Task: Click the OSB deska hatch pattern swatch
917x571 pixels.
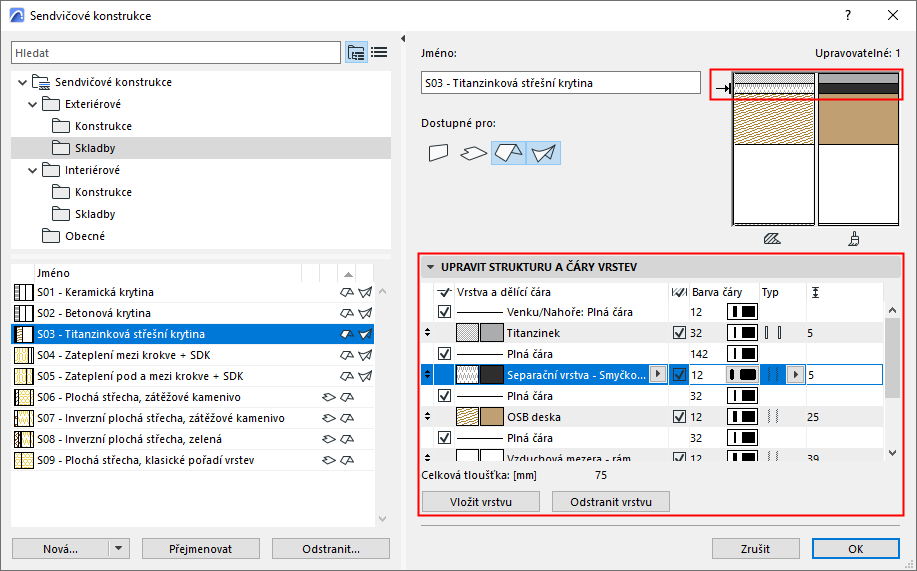Action: point(467,417)
